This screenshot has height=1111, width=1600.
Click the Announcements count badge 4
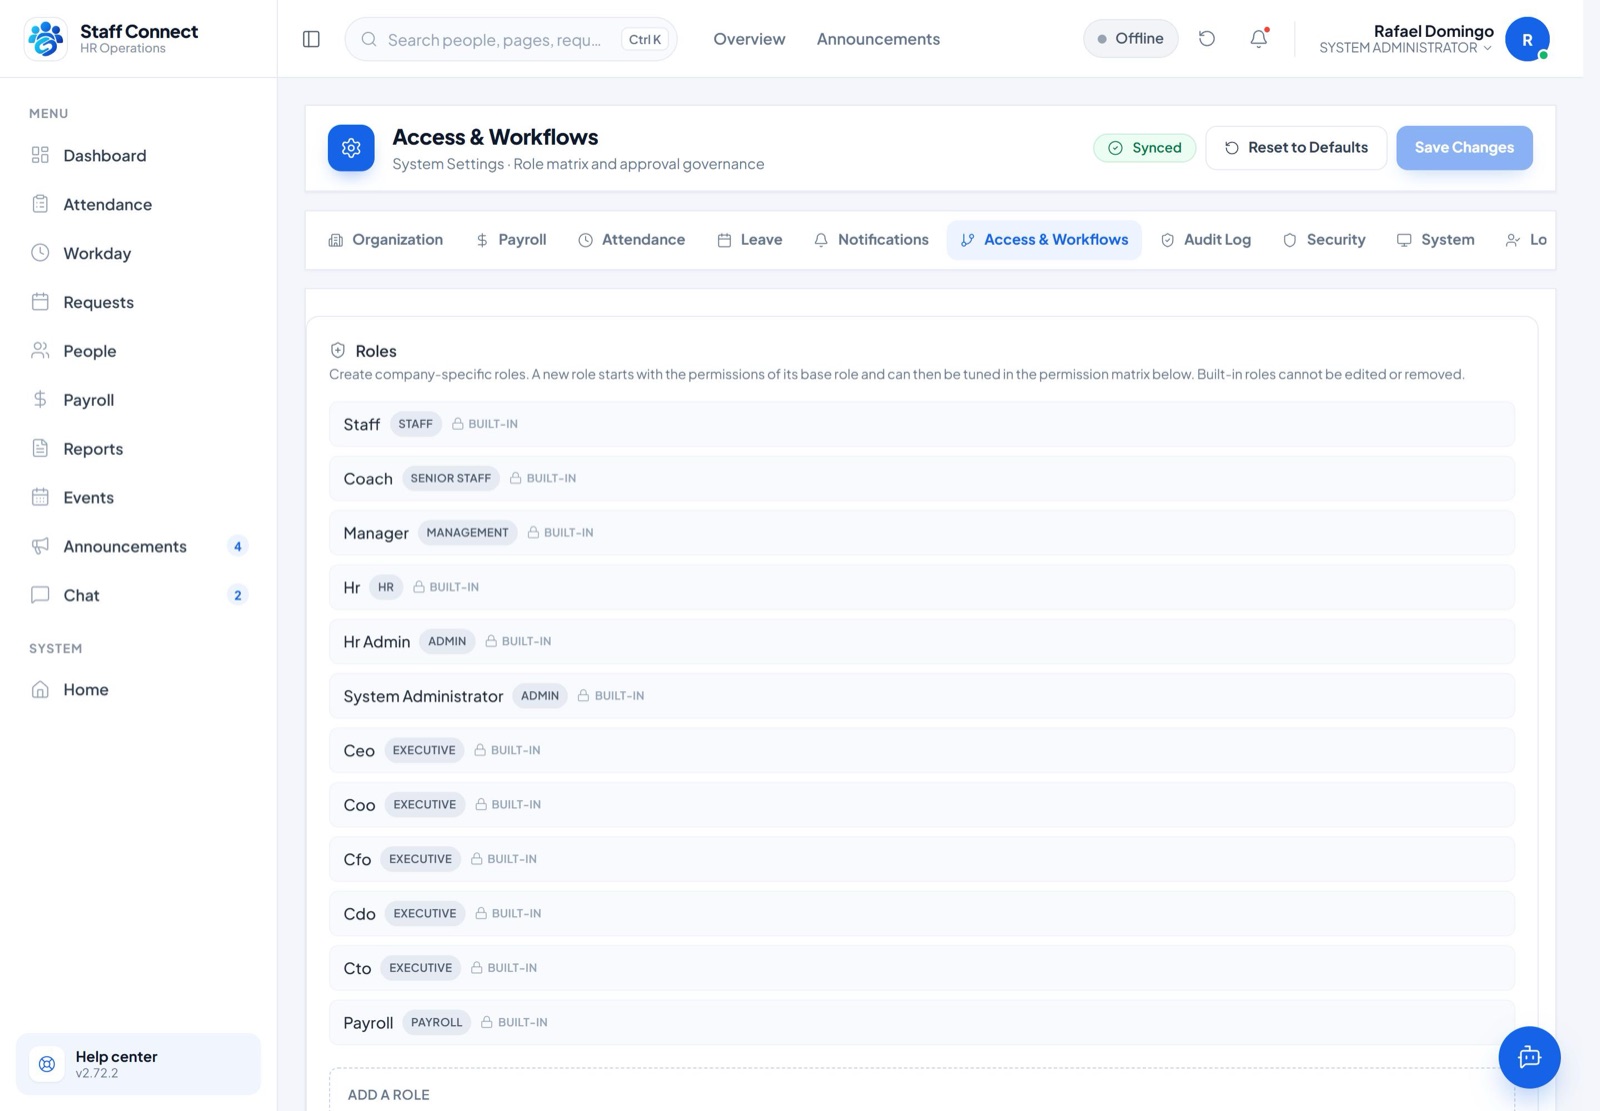[237, 546]
